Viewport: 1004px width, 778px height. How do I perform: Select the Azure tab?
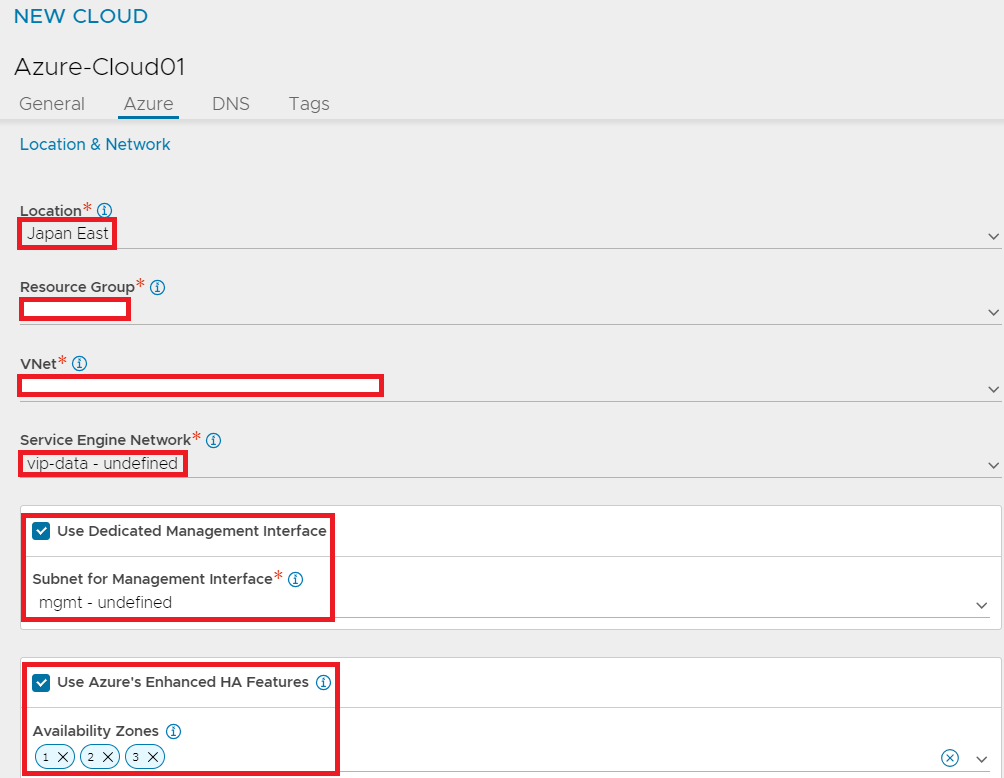(x=149, y=104)
